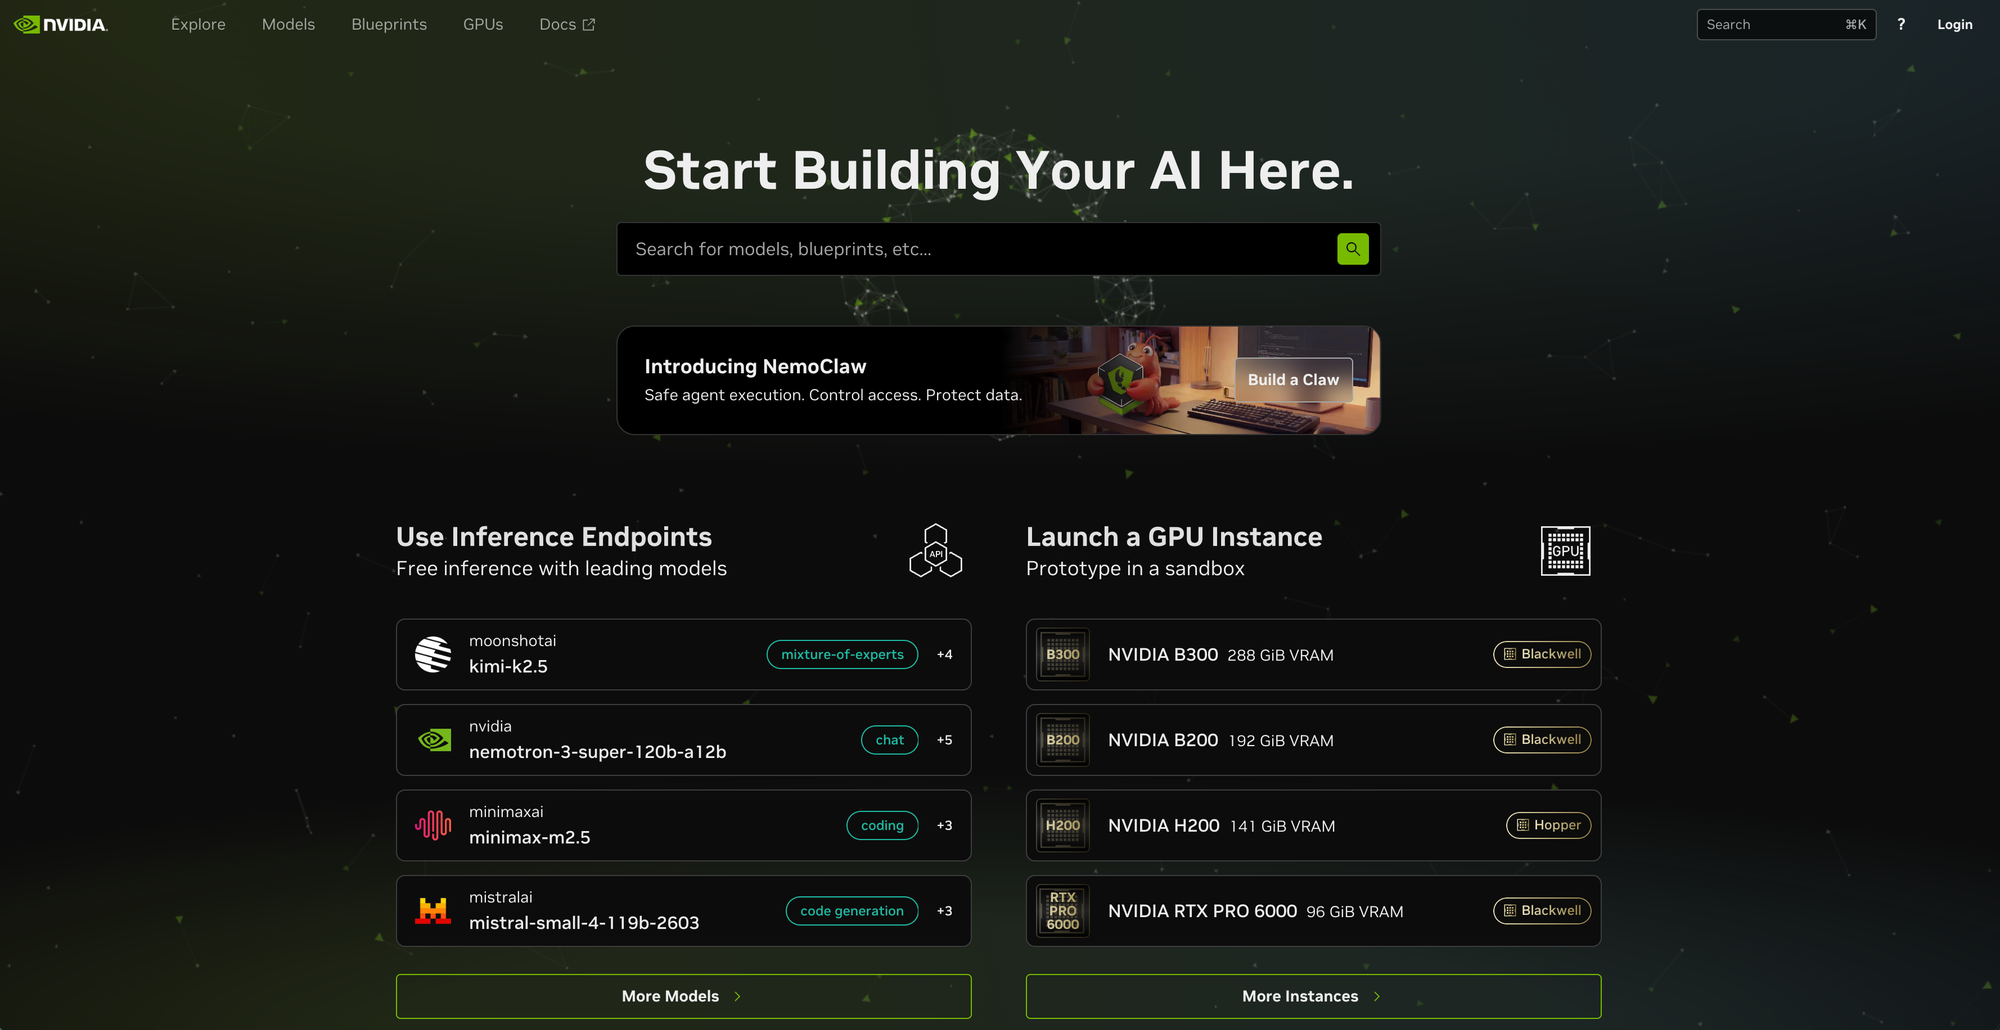The height and width of the screenshot is (1030, 2000).
Task: Click the H200 chip thumbnail image
Action: 1062,825
